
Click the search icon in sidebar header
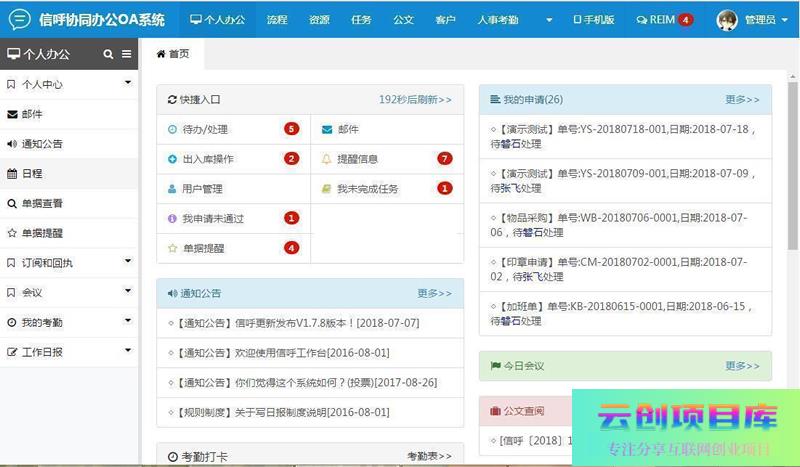107,54
